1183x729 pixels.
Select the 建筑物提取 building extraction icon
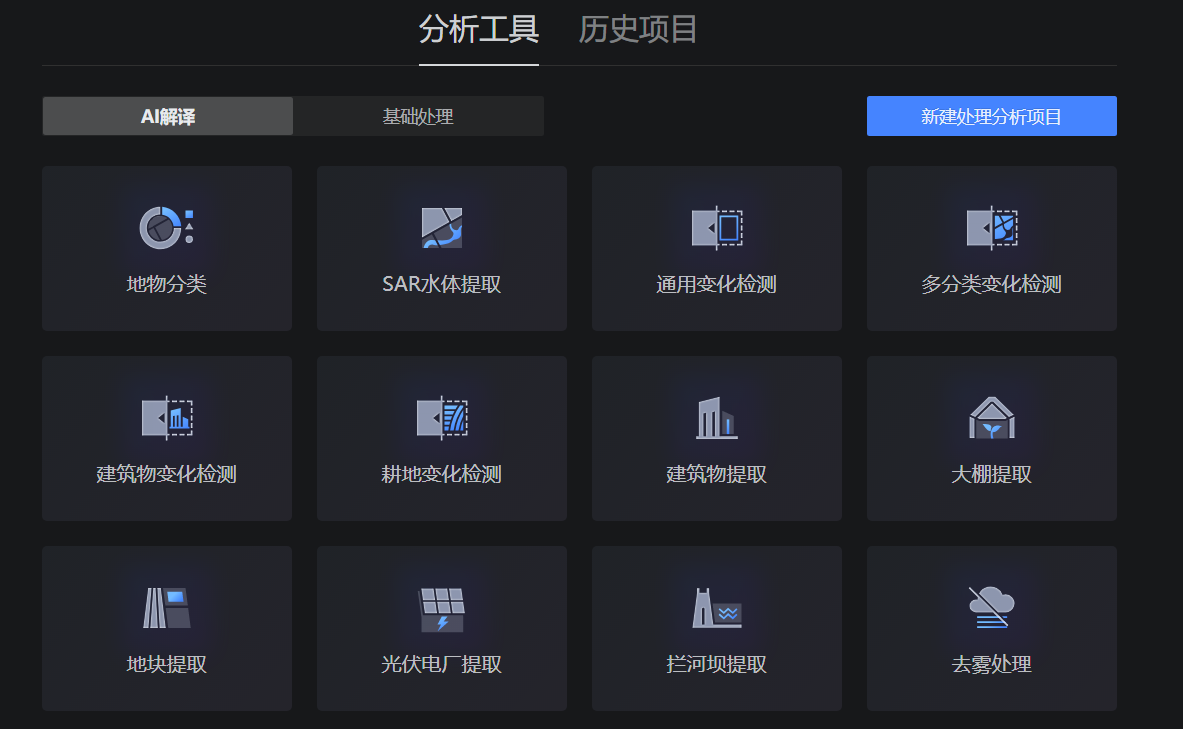716,417
